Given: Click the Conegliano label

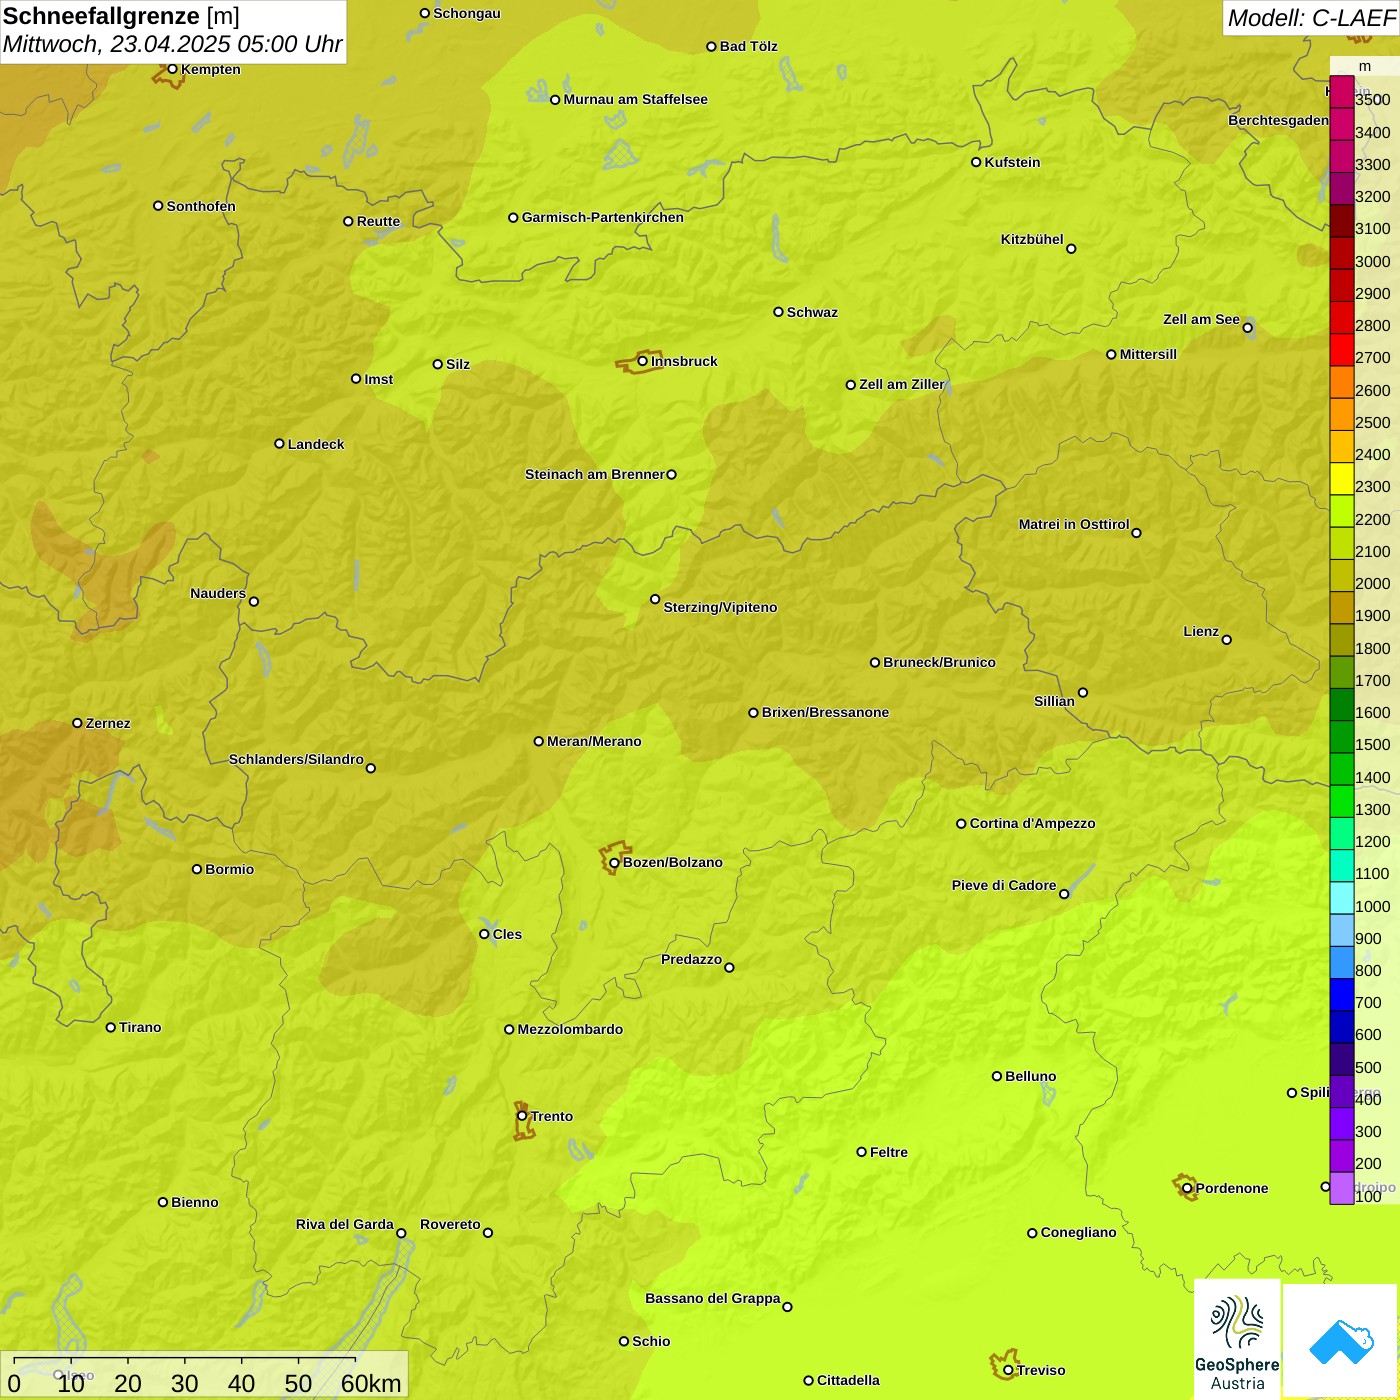Looking at the screenshot, I should tap(1078, 1232).
